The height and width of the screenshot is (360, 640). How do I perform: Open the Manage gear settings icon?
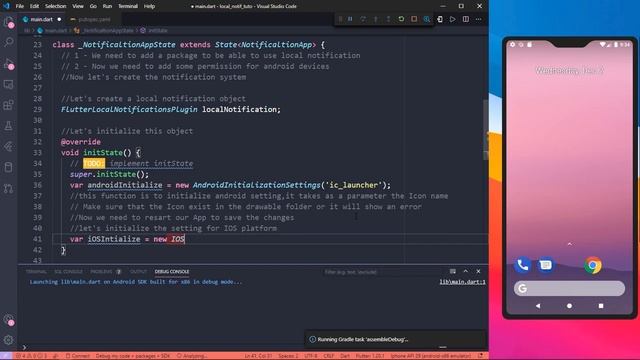(x=9, y=340)
